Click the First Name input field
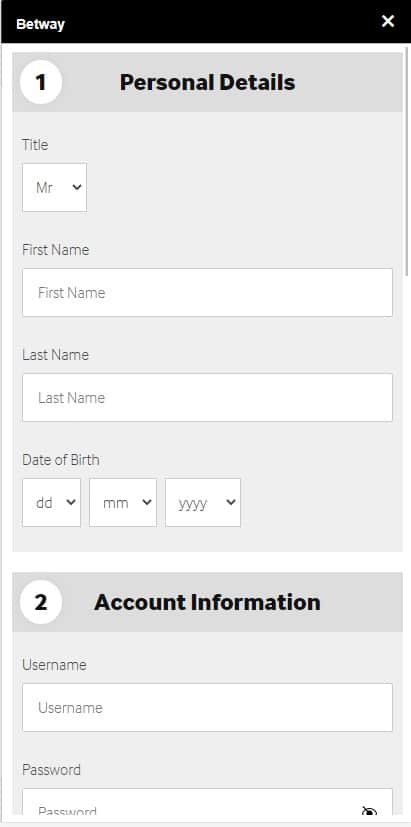 207,293
